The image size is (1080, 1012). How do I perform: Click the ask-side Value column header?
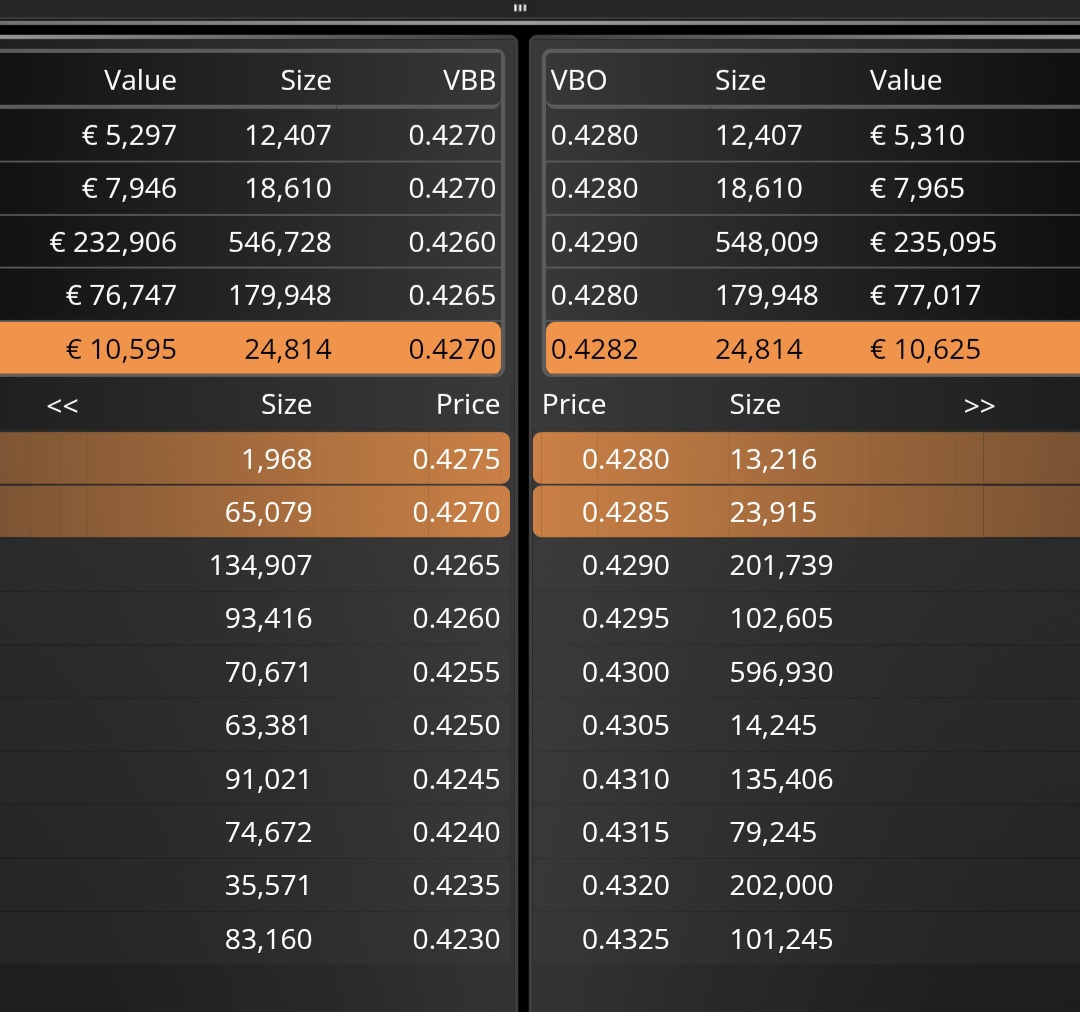tap(905, 81)
